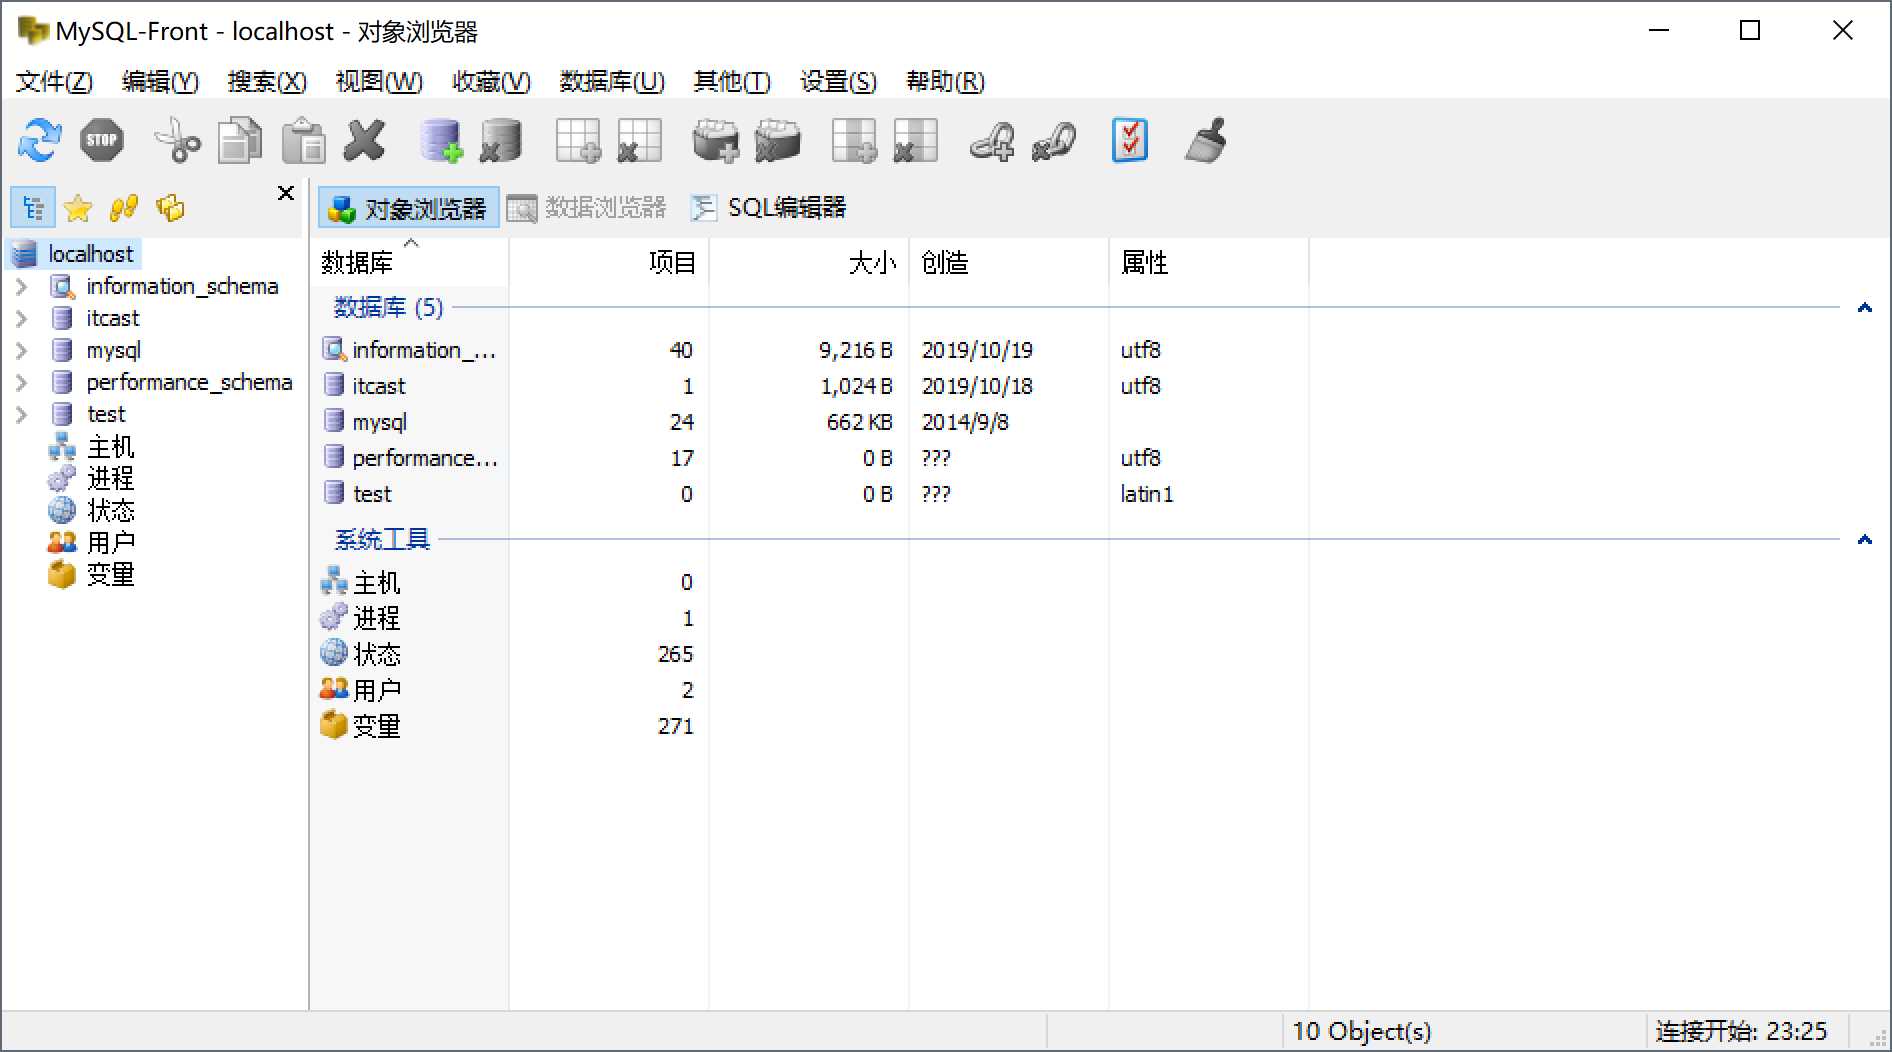Click the delete foreign key chain icon
Viewport: 1892px width, 1052px height.
point(1054,140)
